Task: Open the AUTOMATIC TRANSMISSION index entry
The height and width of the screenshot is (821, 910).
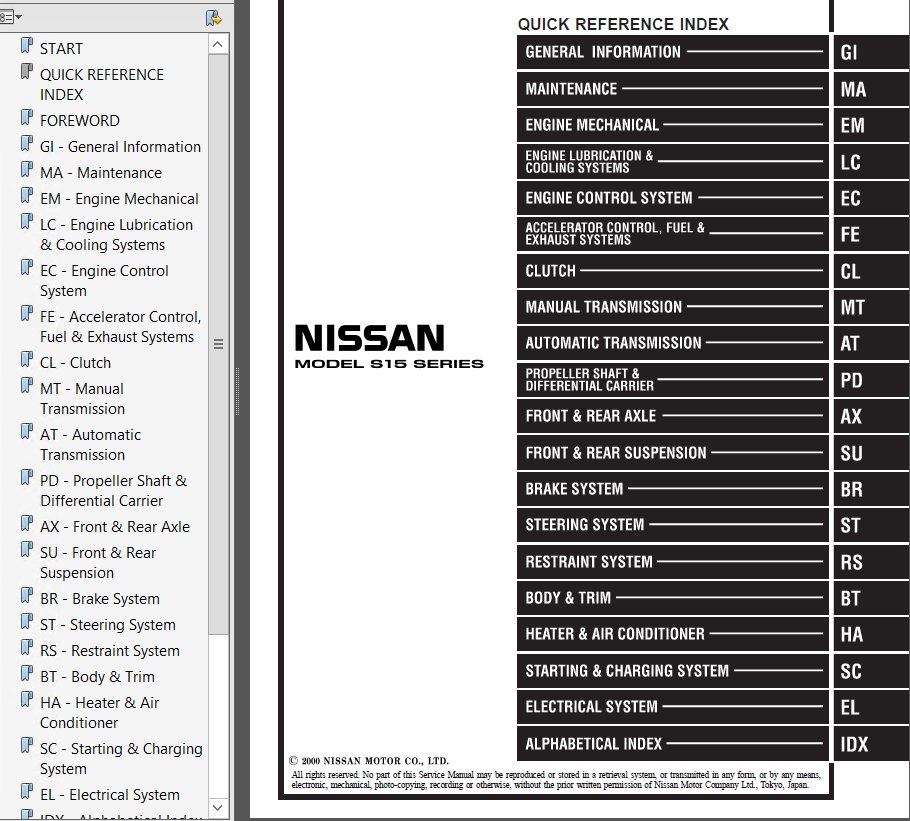Action: click(x=673, y=343)
